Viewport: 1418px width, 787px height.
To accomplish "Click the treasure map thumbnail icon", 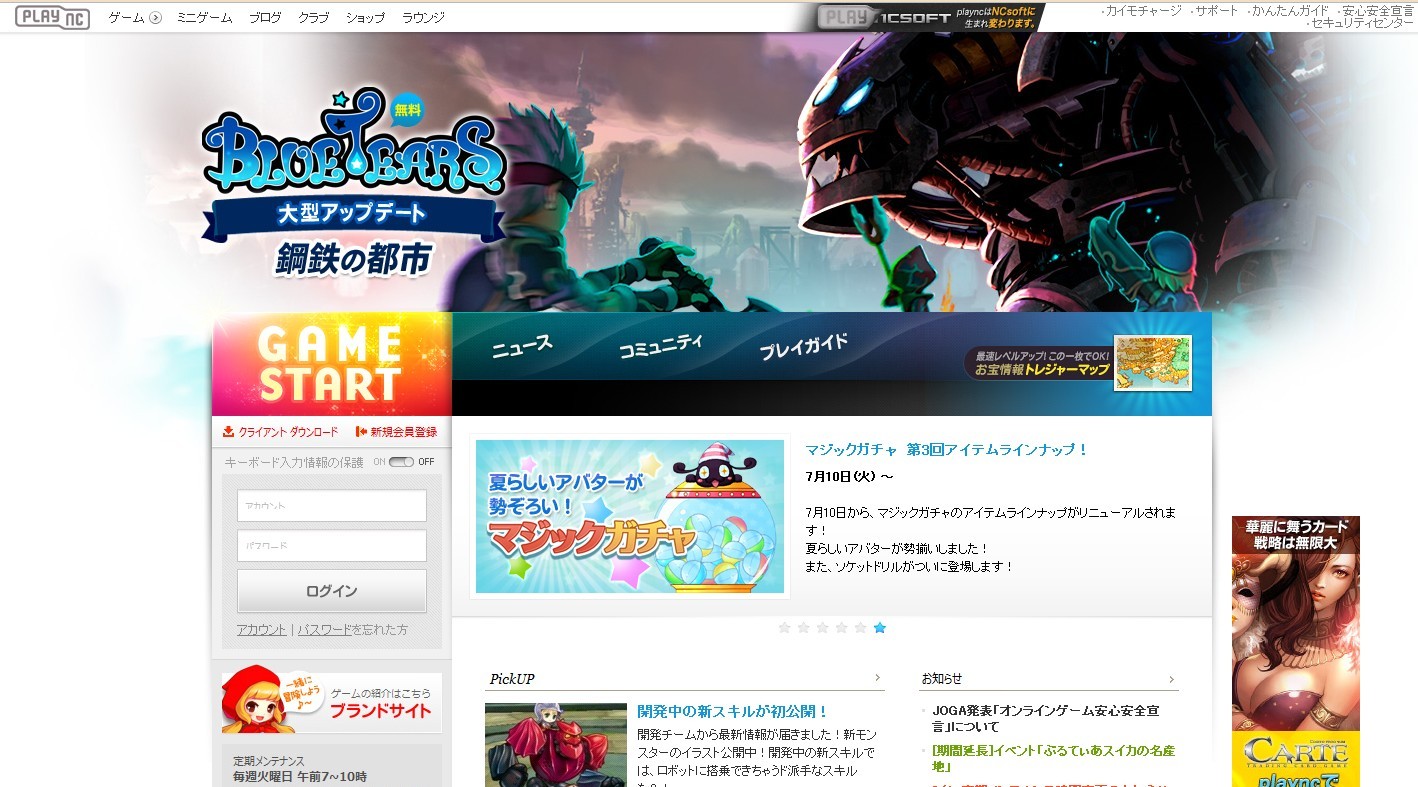I will tap(1153, 363).
